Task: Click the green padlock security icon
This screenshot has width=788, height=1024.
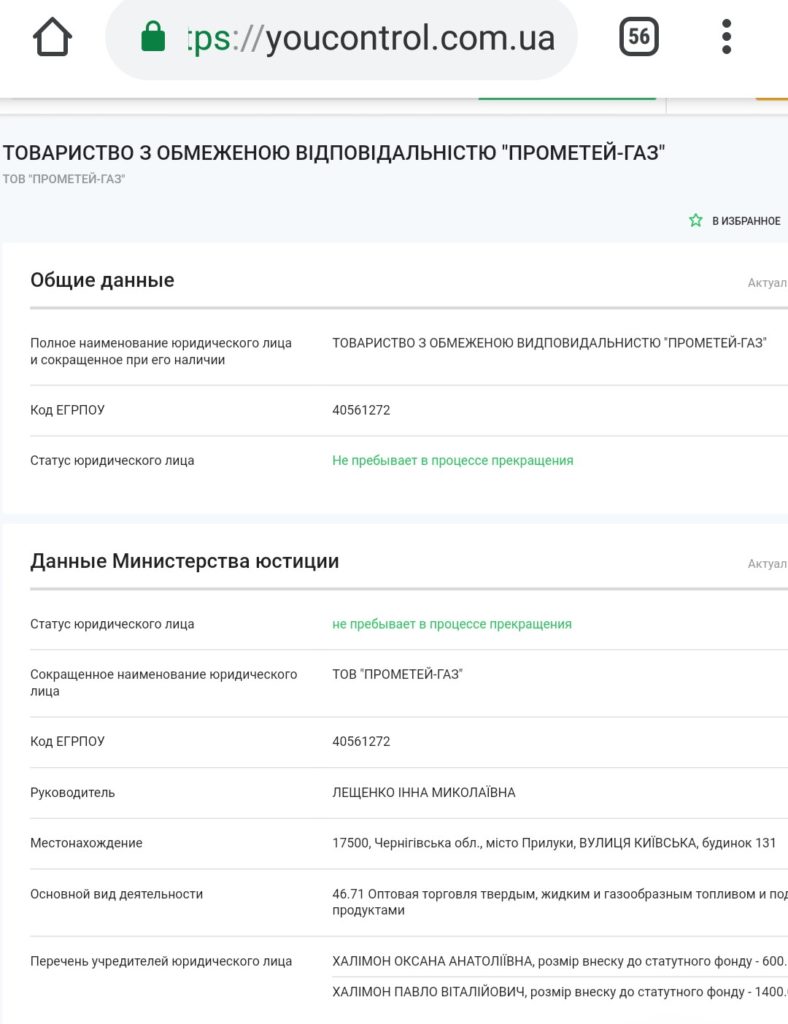Action: pos(153,38)
